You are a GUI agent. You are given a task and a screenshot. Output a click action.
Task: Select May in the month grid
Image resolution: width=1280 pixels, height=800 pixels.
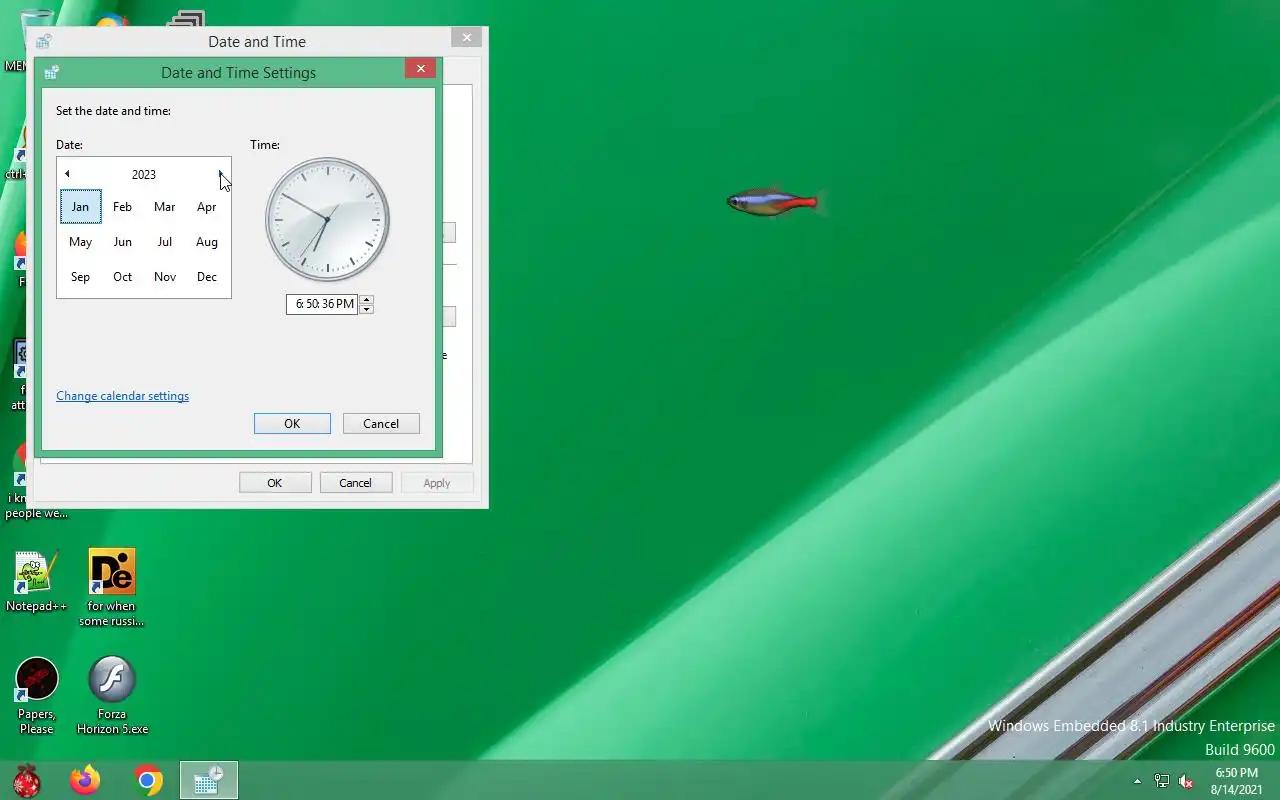coord(80,242)
